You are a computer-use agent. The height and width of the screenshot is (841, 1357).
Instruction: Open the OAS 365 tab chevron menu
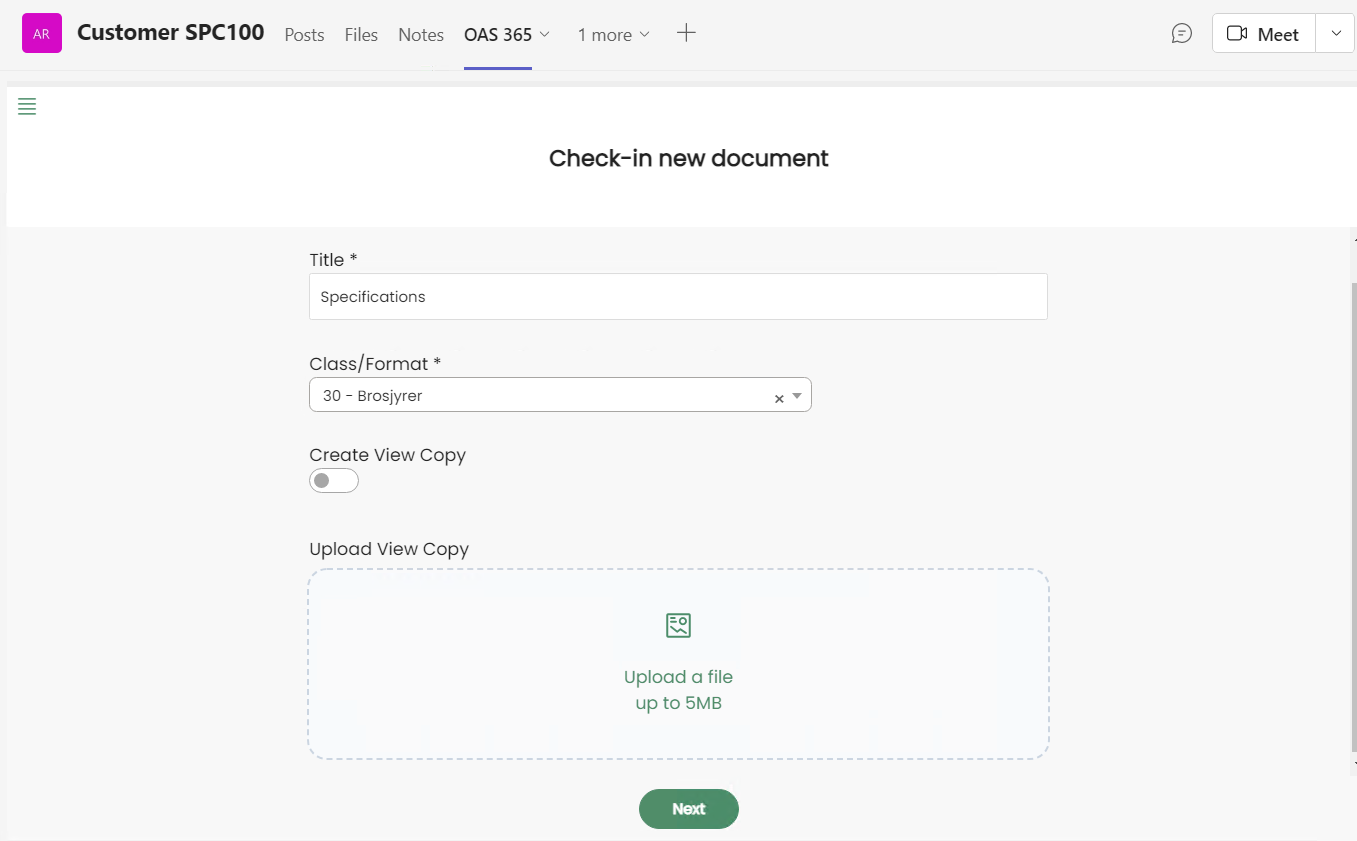point(545,34)
